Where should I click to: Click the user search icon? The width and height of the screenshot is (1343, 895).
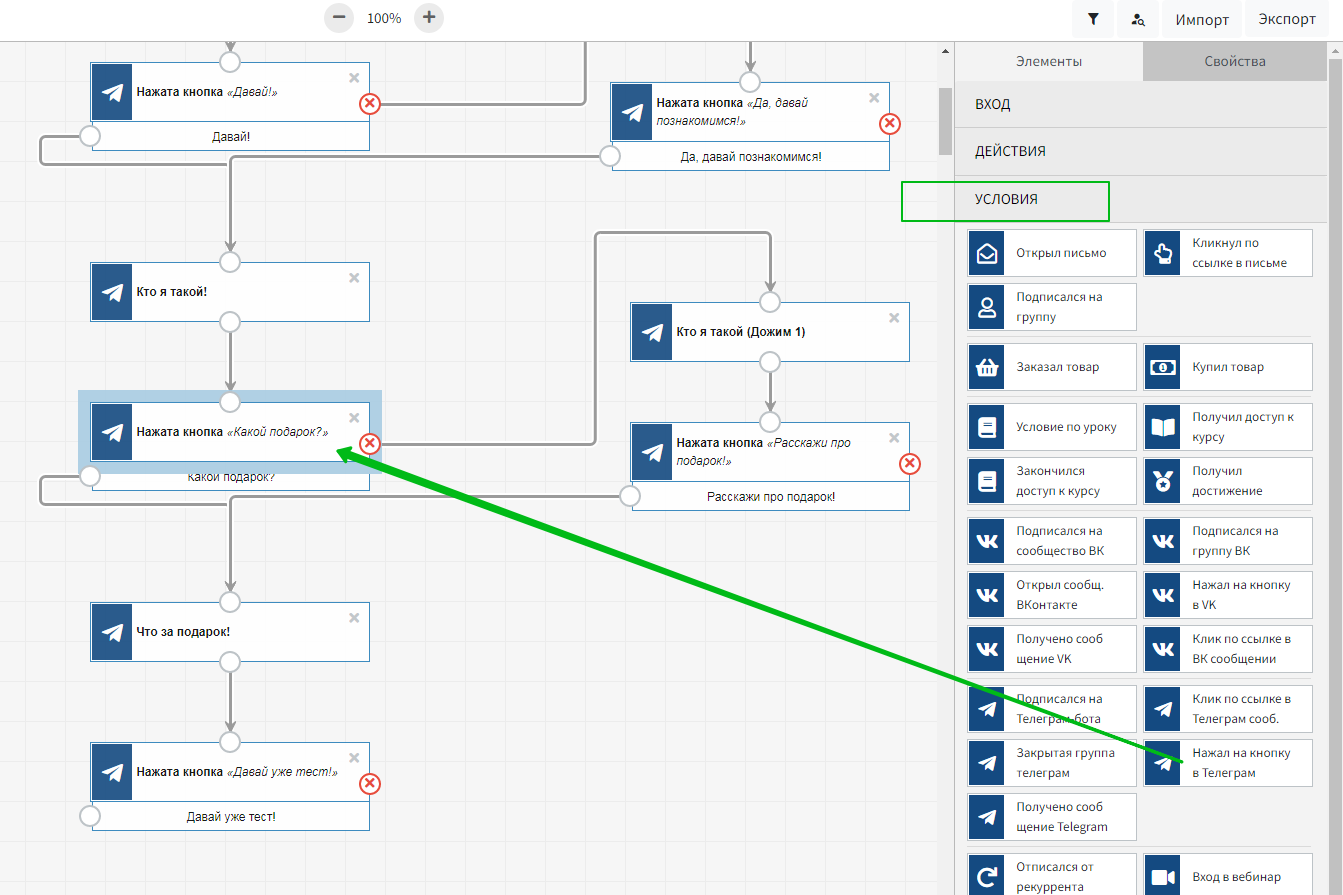pyautogui.click(x=1138, y=19)
